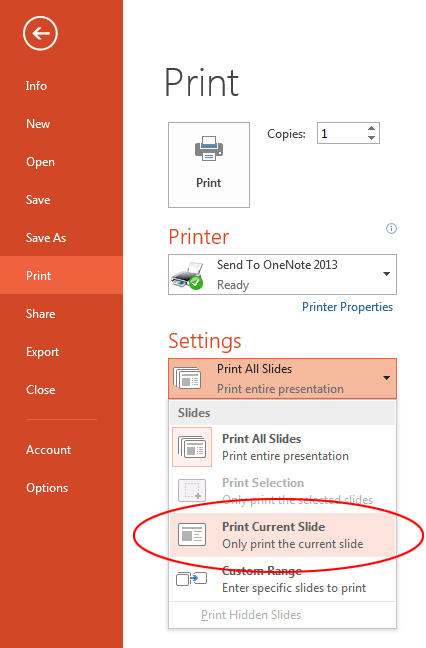
Task: Click the printer info icon
Action: point(391,229)
